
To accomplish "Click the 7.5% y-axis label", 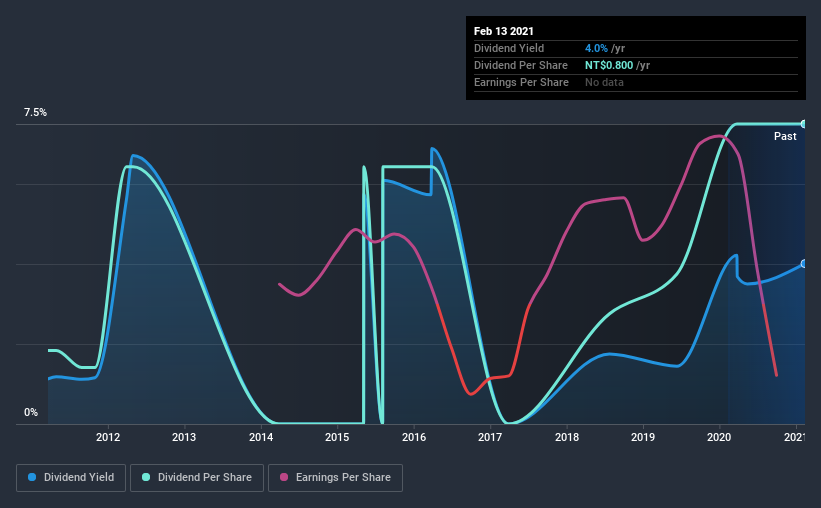I will 35,113.
